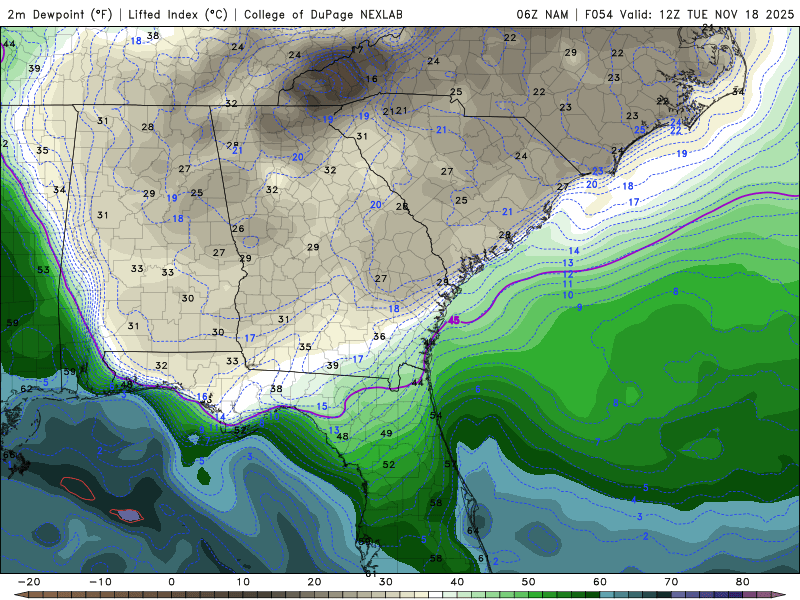Click the '2m Dewpoint (°F)' title text
This screenshot has height=600, width=800.
tap(60, 14)
